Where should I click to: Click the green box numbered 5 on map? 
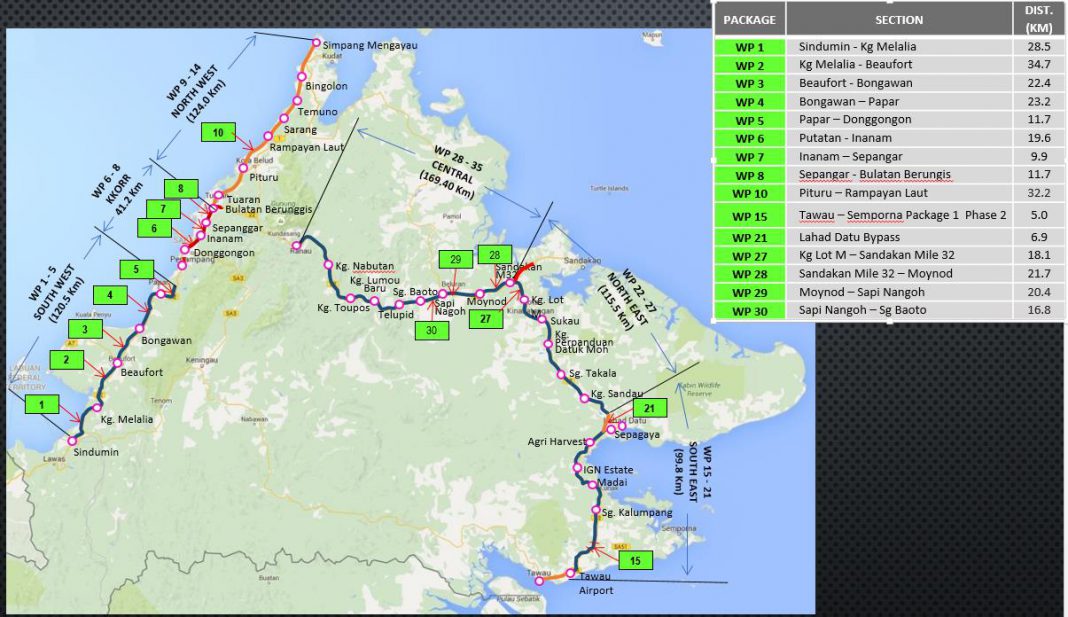136,268
